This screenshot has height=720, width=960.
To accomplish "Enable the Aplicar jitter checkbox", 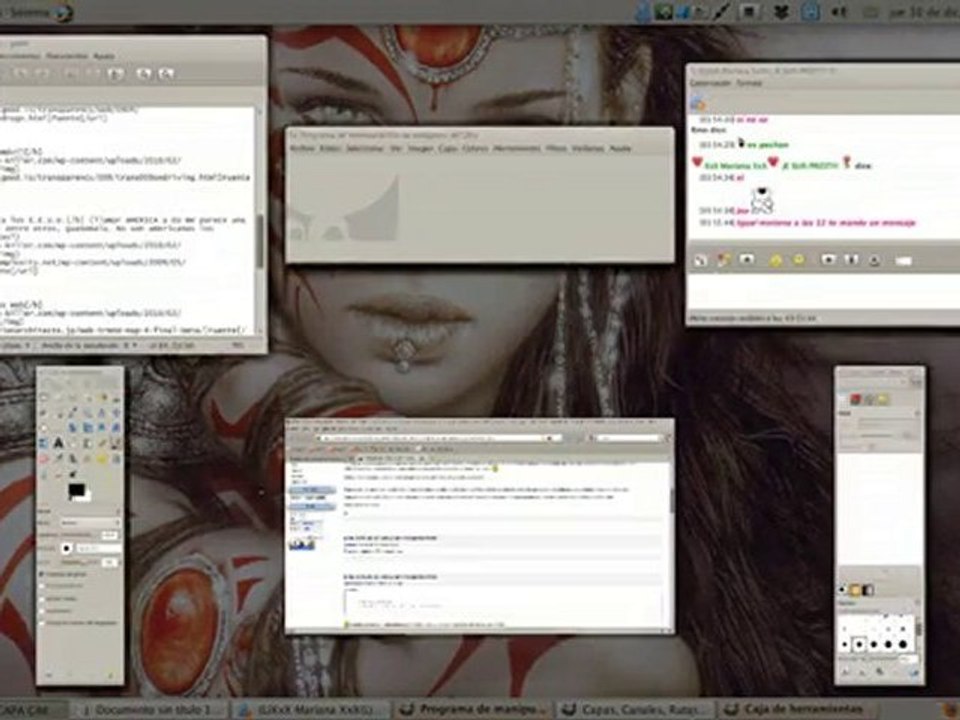I will click(41, 599).
